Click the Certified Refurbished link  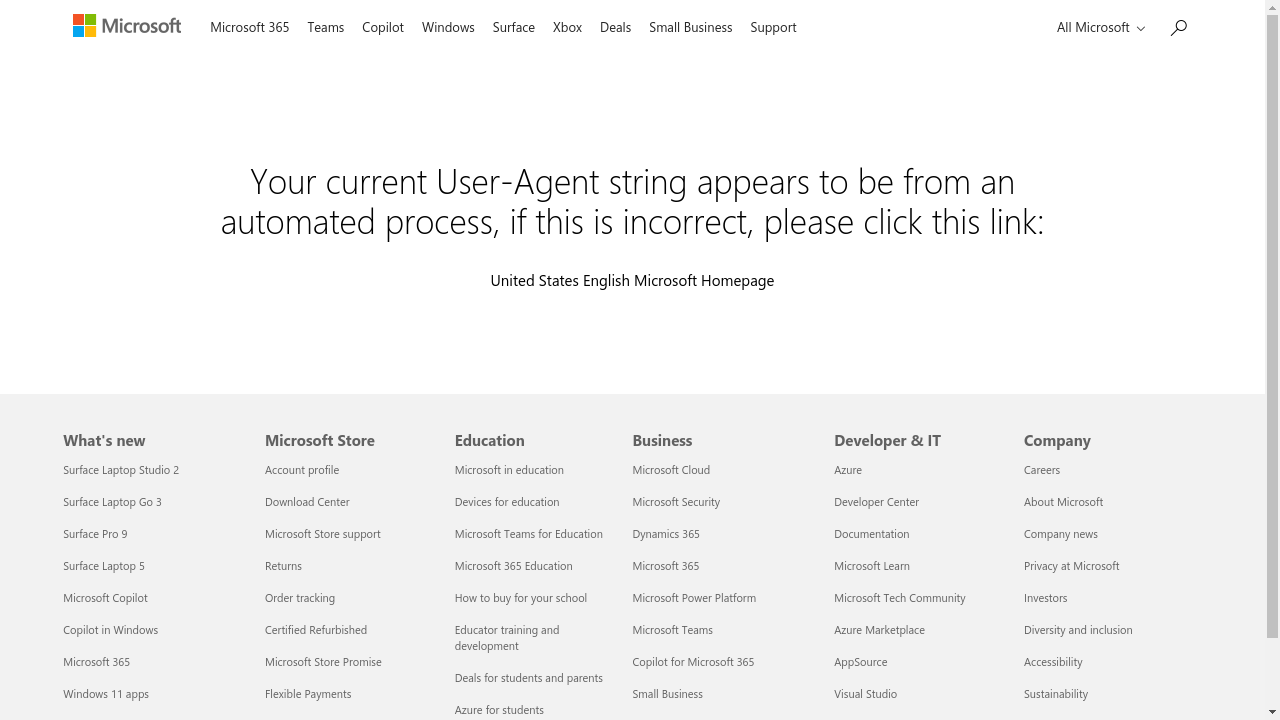[316, 630]
